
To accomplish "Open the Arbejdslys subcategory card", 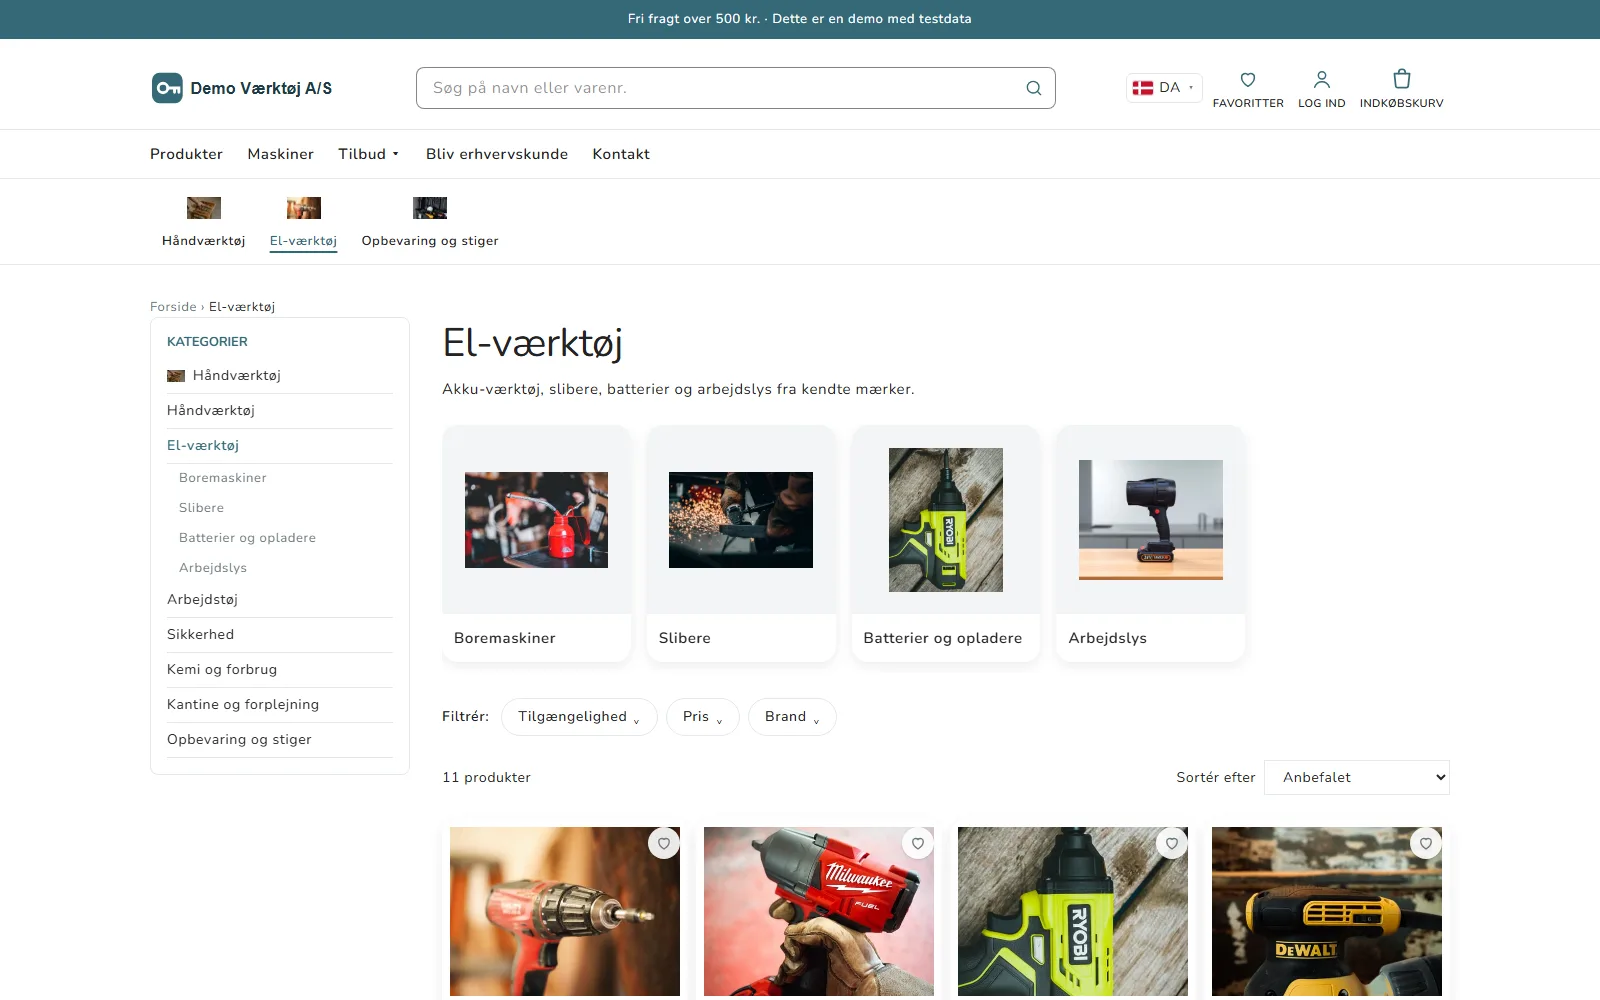I will [1151, 544].
